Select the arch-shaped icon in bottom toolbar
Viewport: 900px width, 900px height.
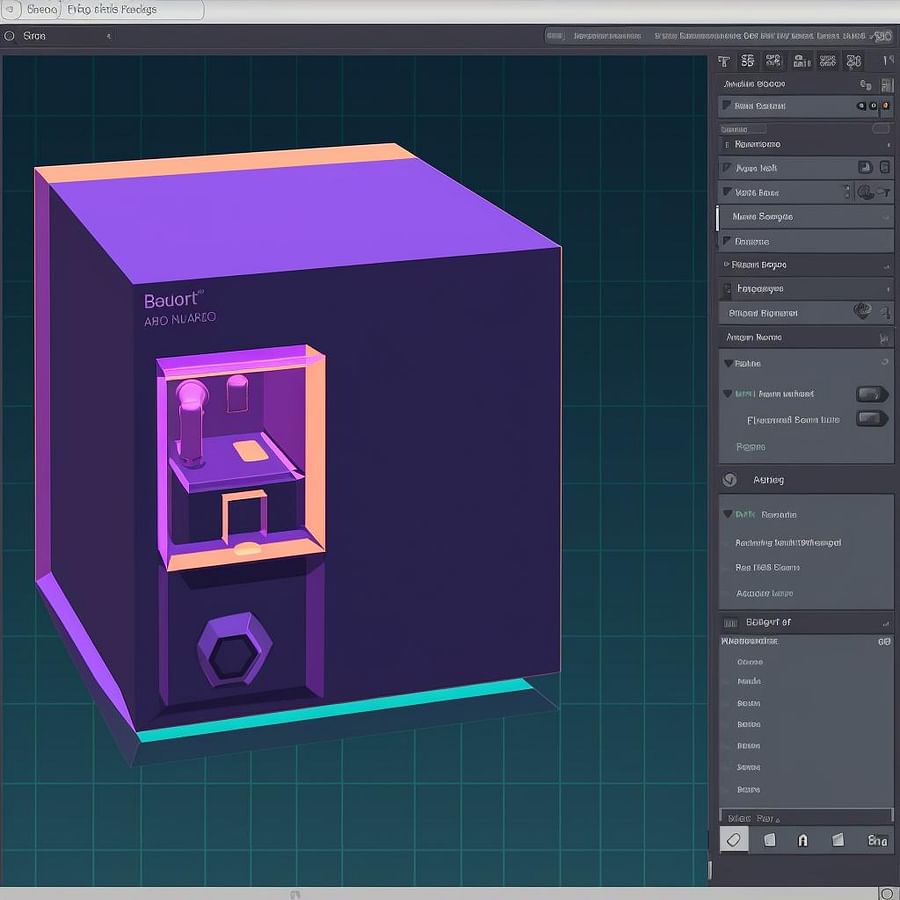(802, 840)
